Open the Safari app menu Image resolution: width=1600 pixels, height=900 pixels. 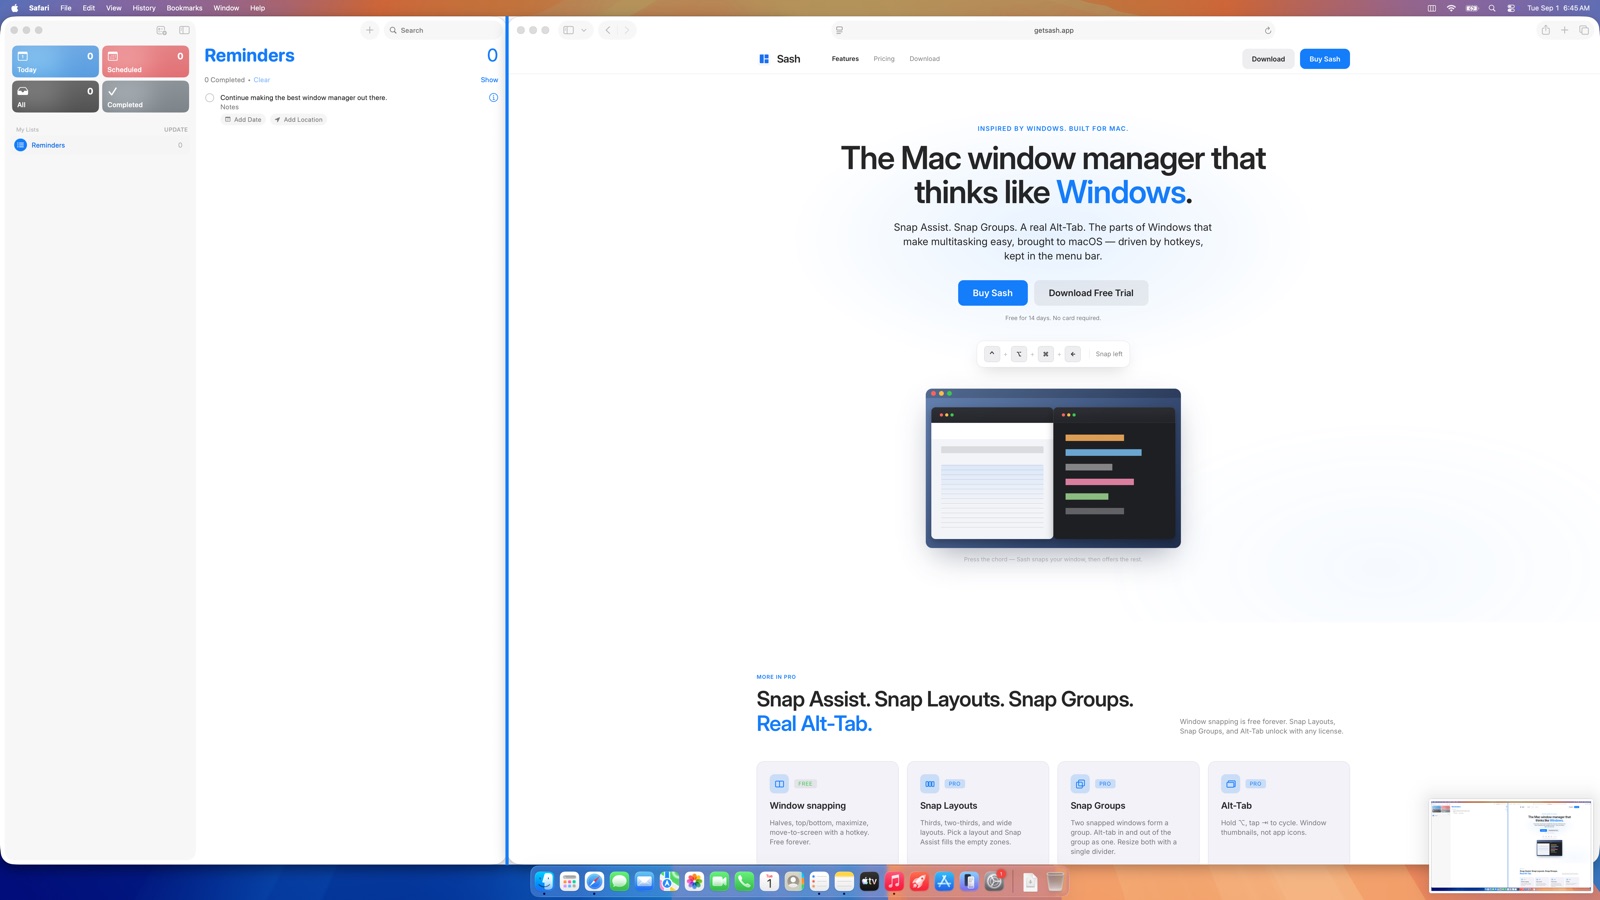click(x=39, y=8)
